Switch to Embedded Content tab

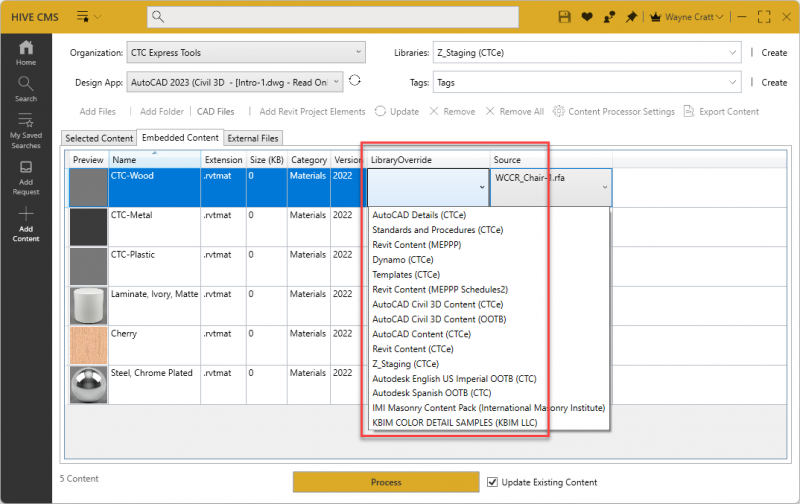pos(180,138)
